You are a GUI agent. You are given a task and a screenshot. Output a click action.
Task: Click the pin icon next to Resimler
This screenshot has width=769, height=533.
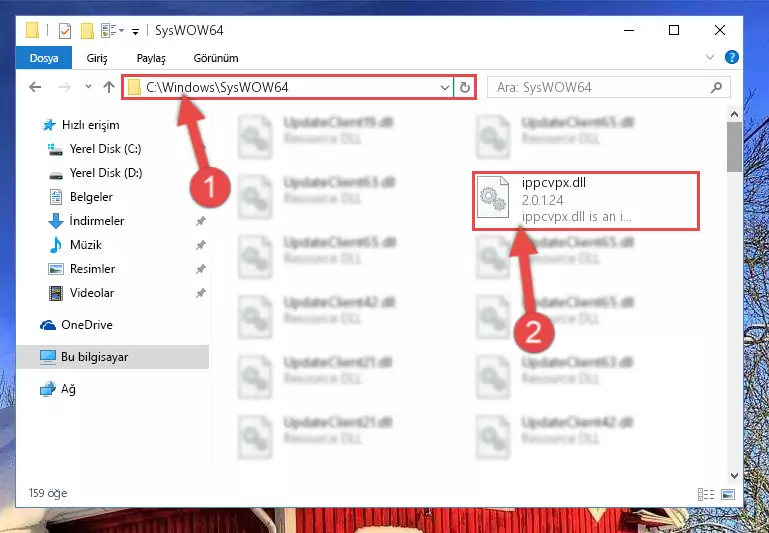pos(200,269)
